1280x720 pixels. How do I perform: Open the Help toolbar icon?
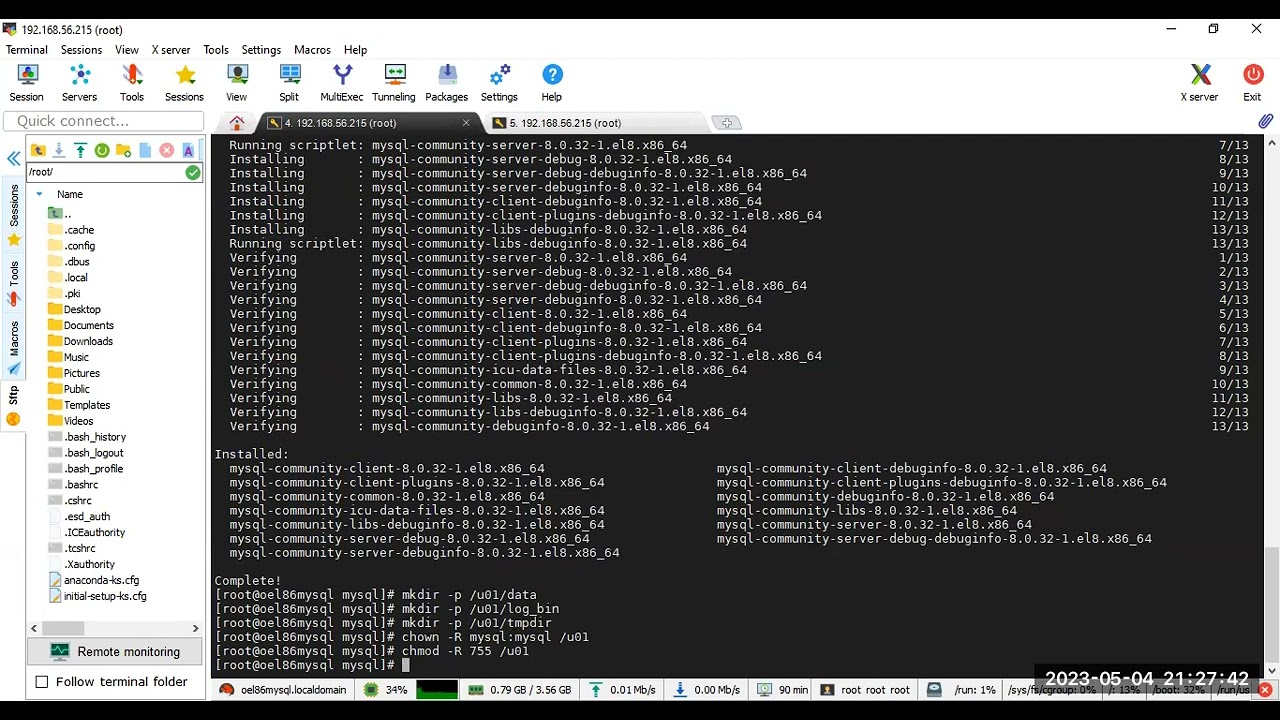pyautogui.click(x=552, y=83)
